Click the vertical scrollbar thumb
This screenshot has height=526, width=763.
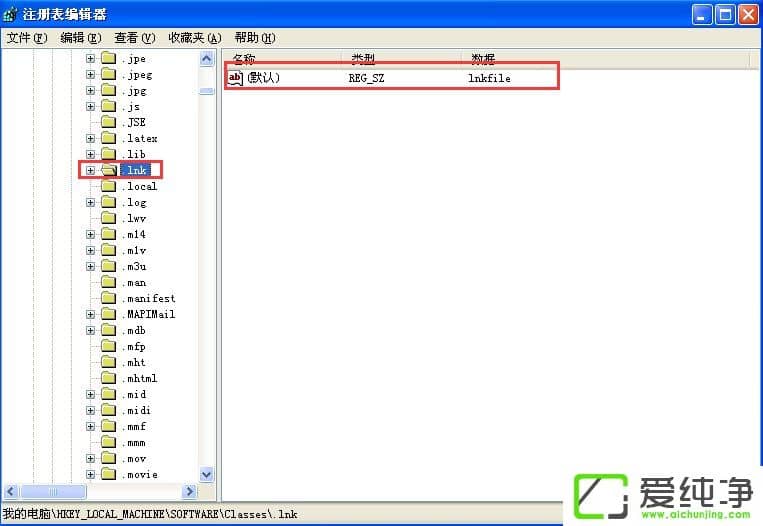coord(207,91)
